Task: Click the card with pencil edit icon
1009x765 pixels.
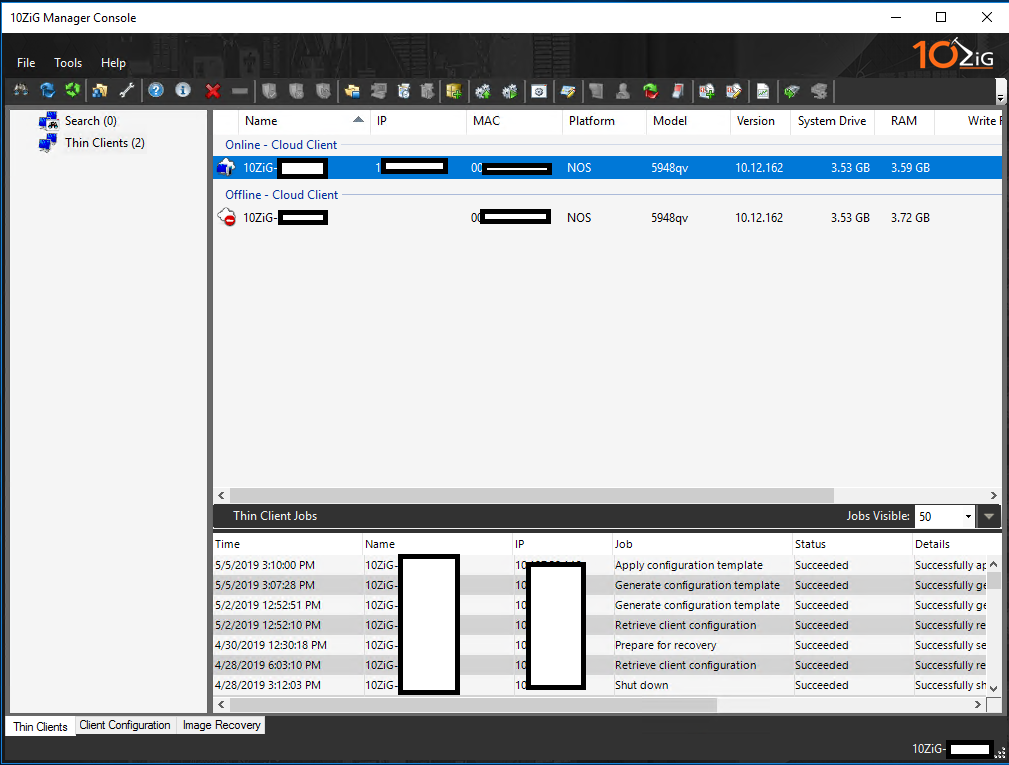Action: point(568,91)
